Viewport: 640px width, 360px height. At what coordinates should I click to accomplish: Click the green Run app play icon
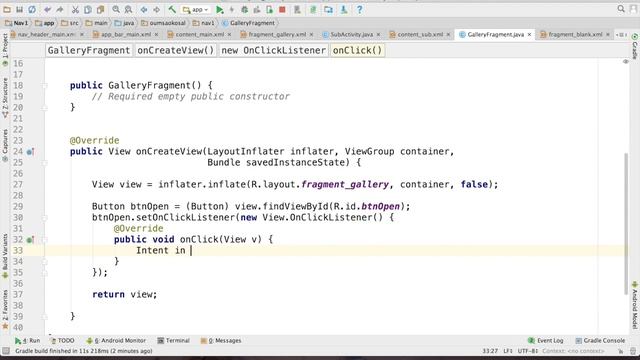pos(220,9)
